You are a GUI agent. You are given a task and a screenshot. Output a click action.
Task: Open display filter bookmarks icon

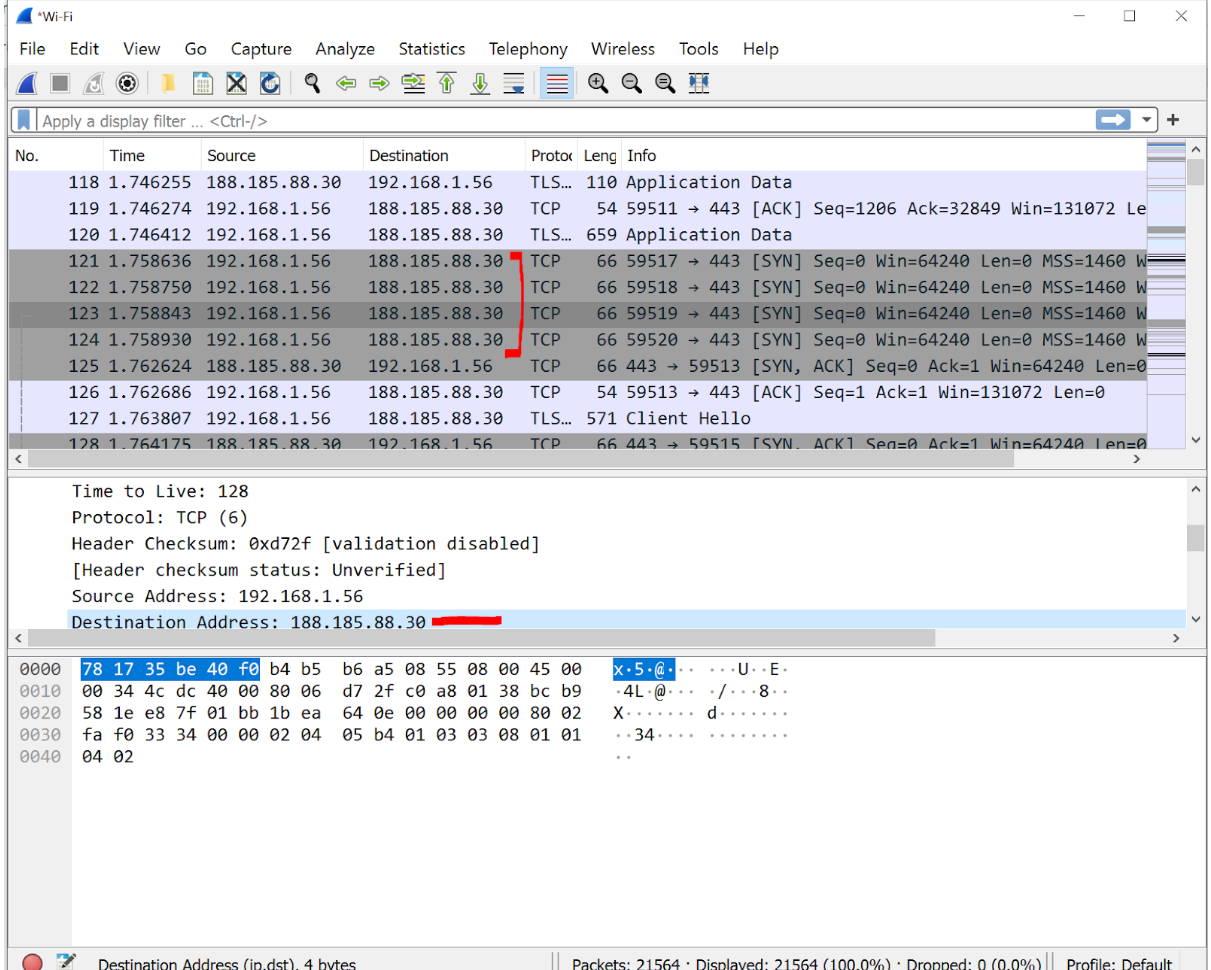tap(24, 120)
